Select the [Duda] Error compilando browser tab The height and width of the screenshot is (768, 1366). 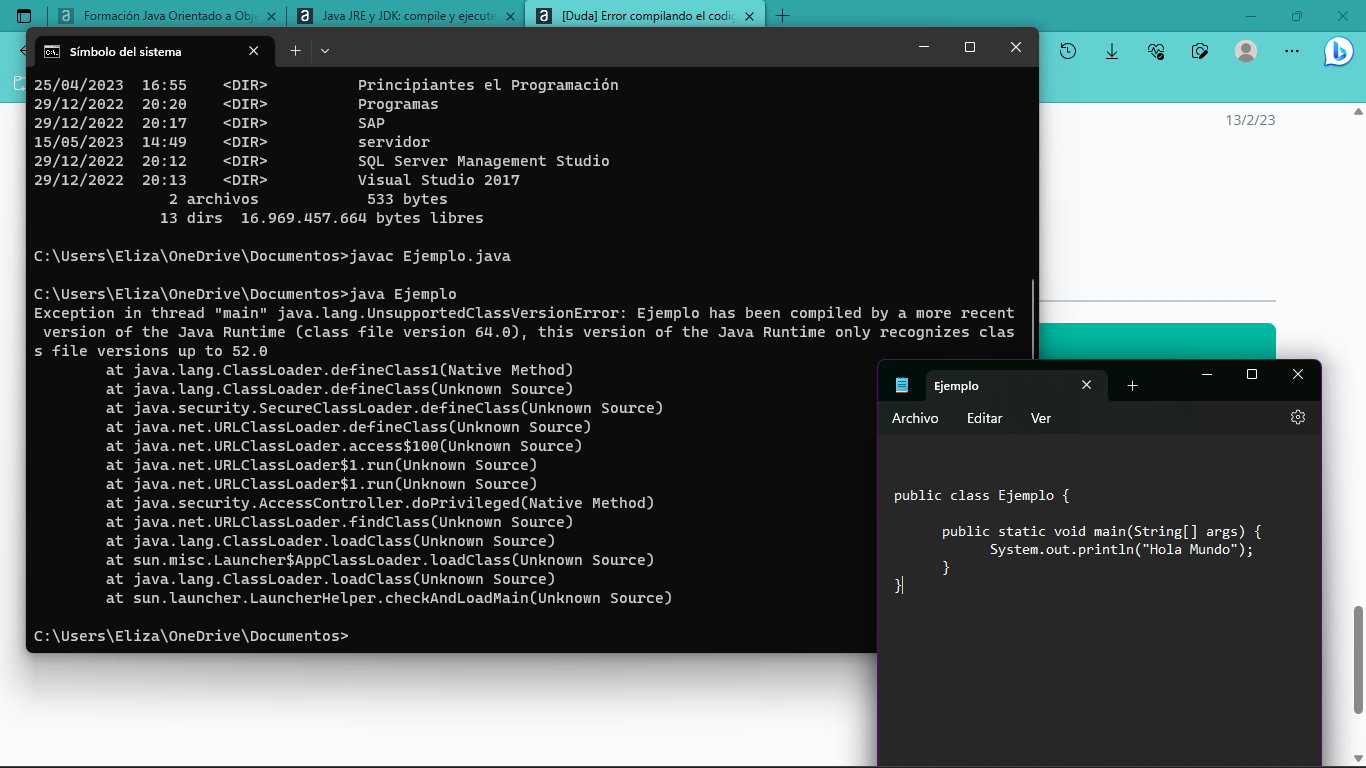(644, 16)
